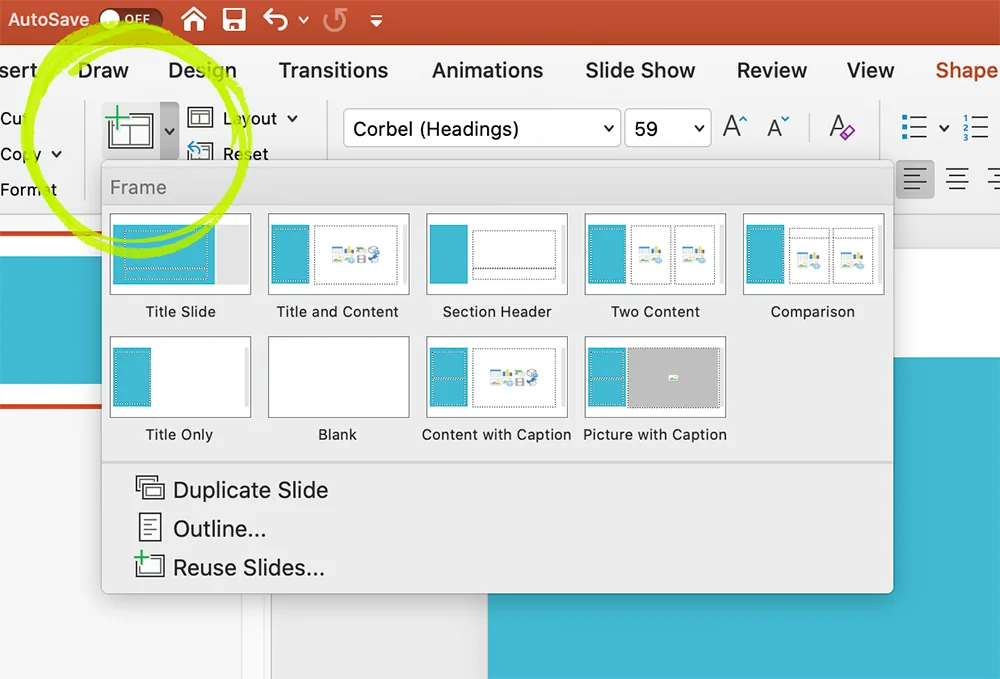Collapse the New Slide dropdown arrow
The image size is (1000, 679).
[x=169, y=131]
